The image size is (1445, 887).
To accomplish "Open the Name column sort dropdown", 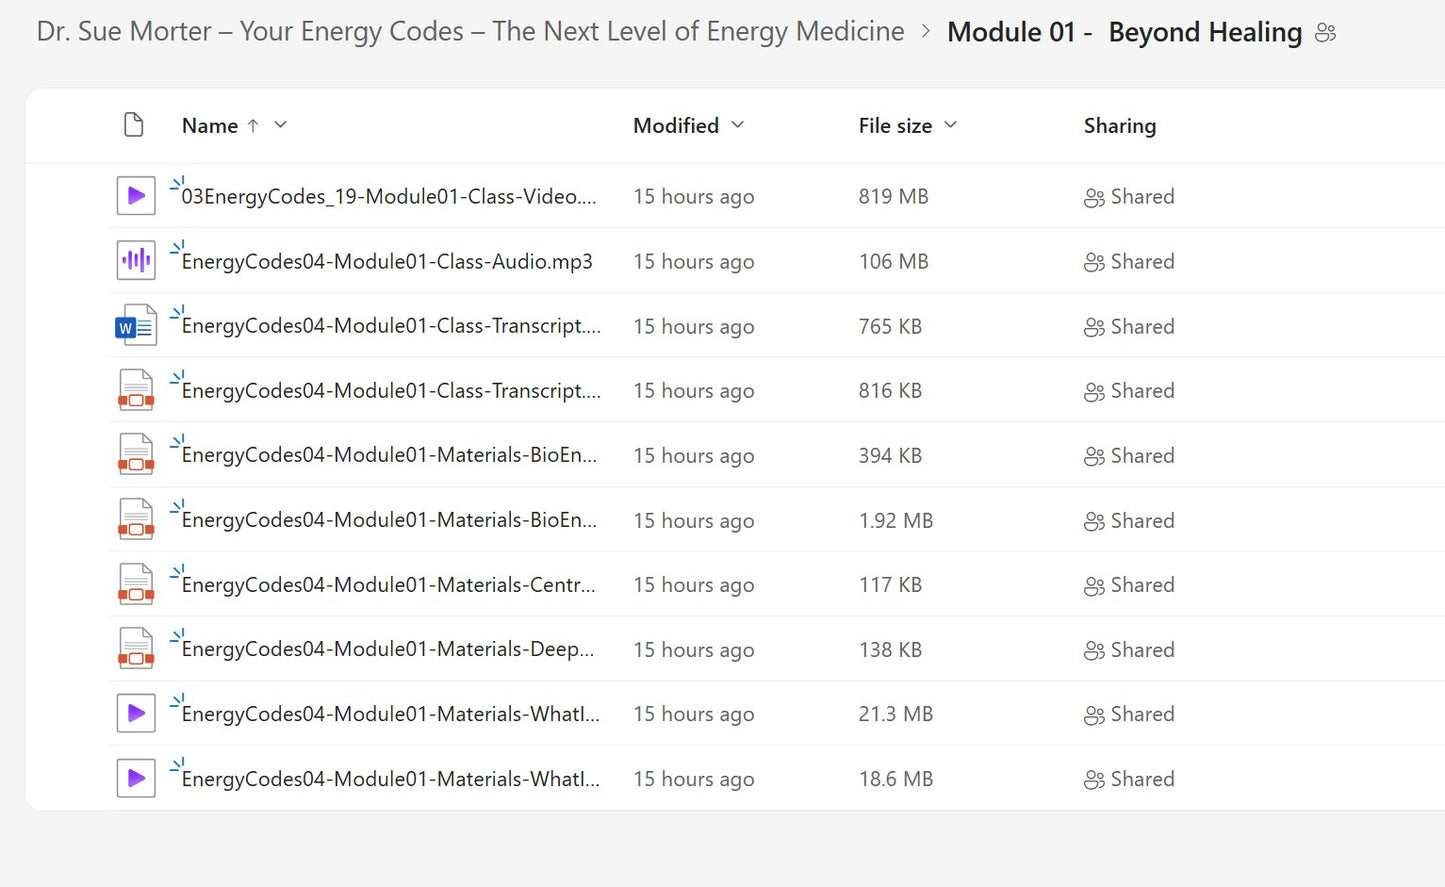I will pyautogui.click(x=281, y=125).
